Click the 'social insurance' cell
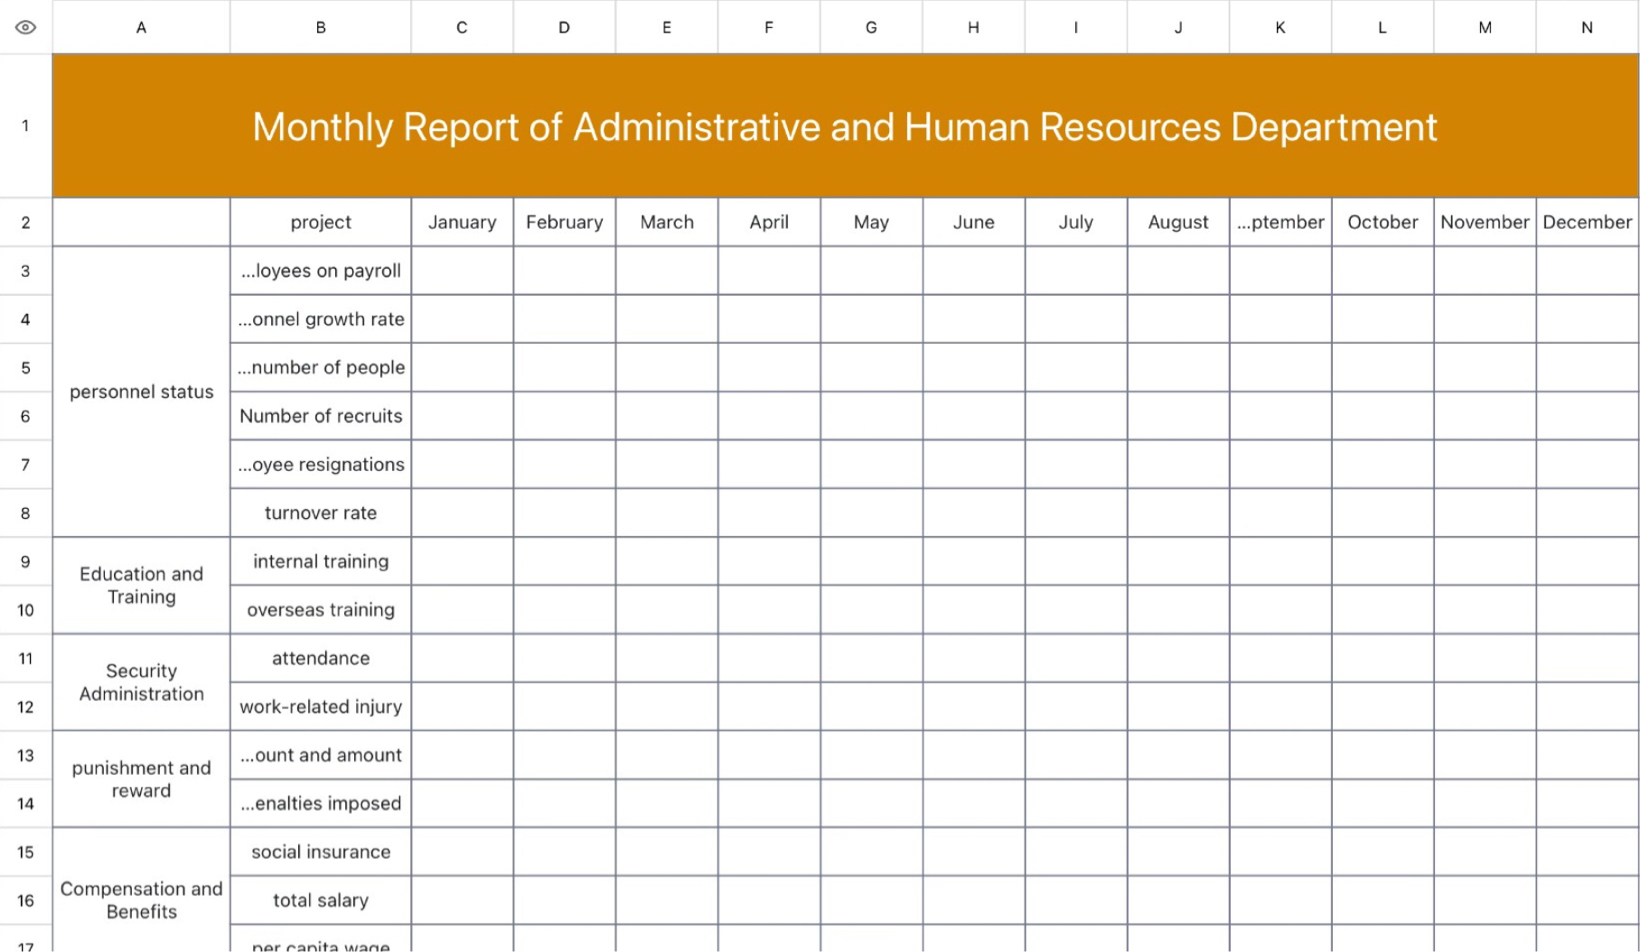 pos(321,852)
